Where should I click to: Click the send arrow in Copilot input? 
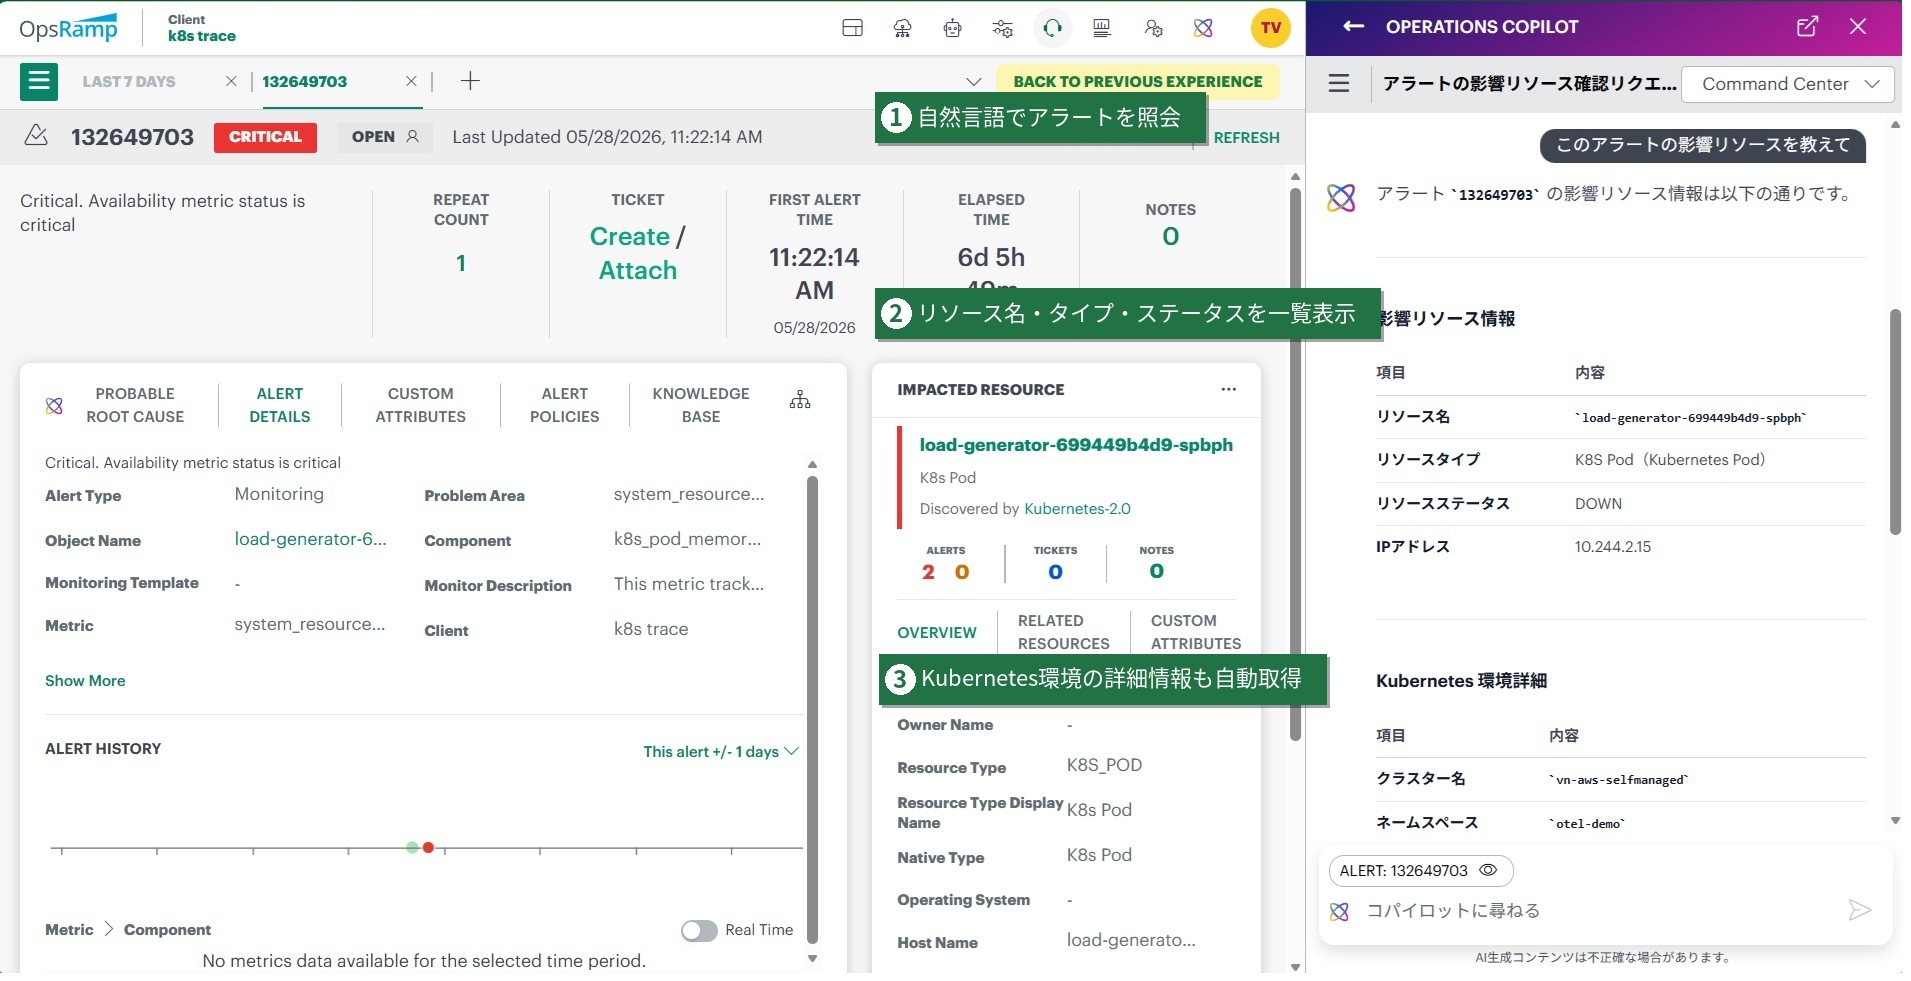click(x=1859, y=910)
